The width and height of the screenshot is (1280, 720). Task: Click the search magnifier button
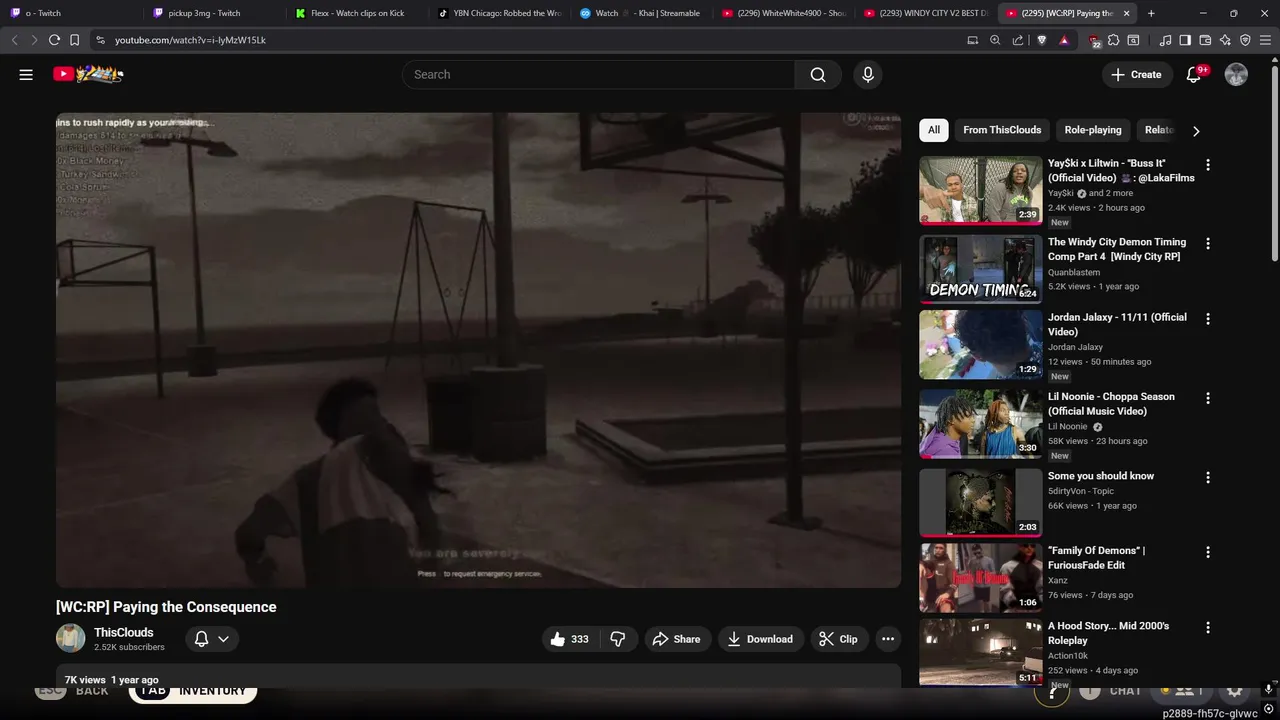818,75
